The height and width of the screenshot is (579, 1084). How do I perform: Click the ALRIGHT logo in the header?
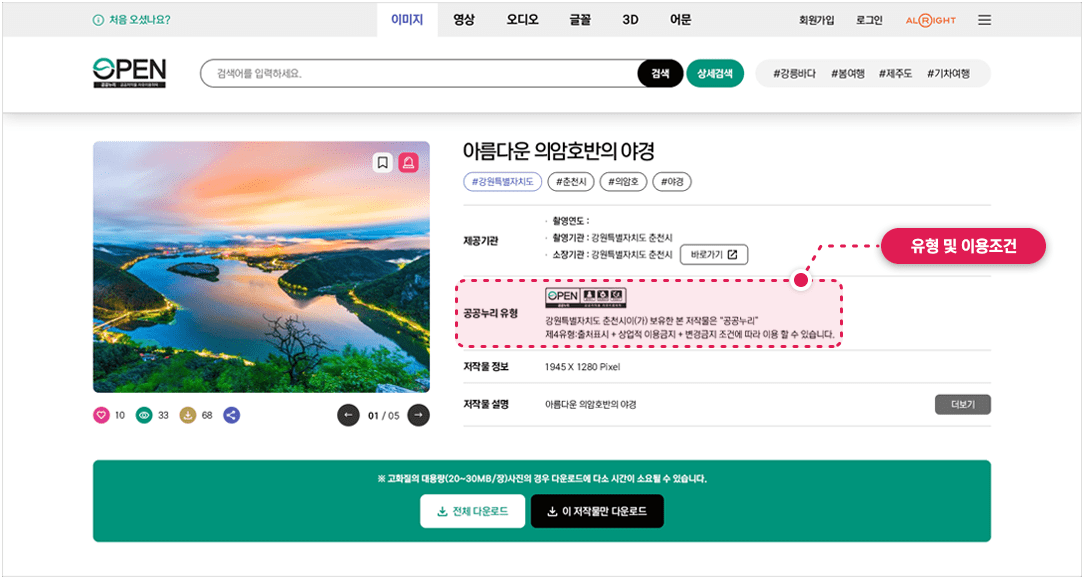931,19
